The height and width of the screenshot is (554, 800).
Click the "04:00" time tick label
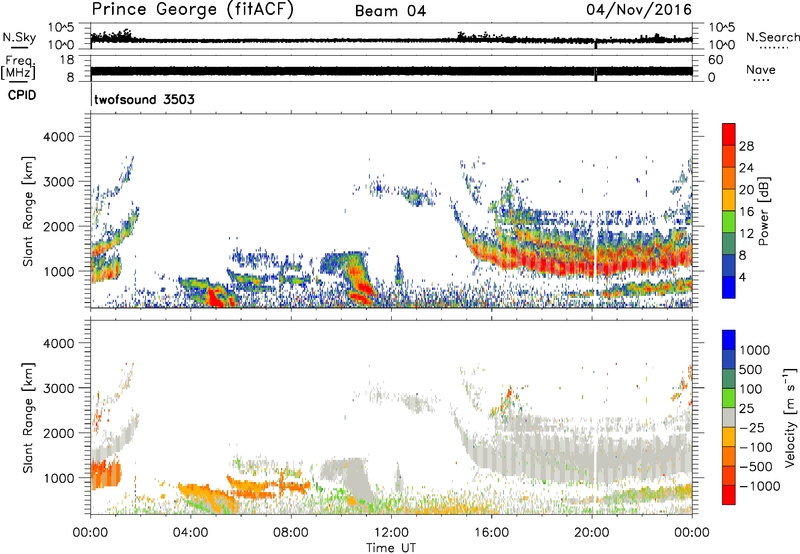click(190, 533)
